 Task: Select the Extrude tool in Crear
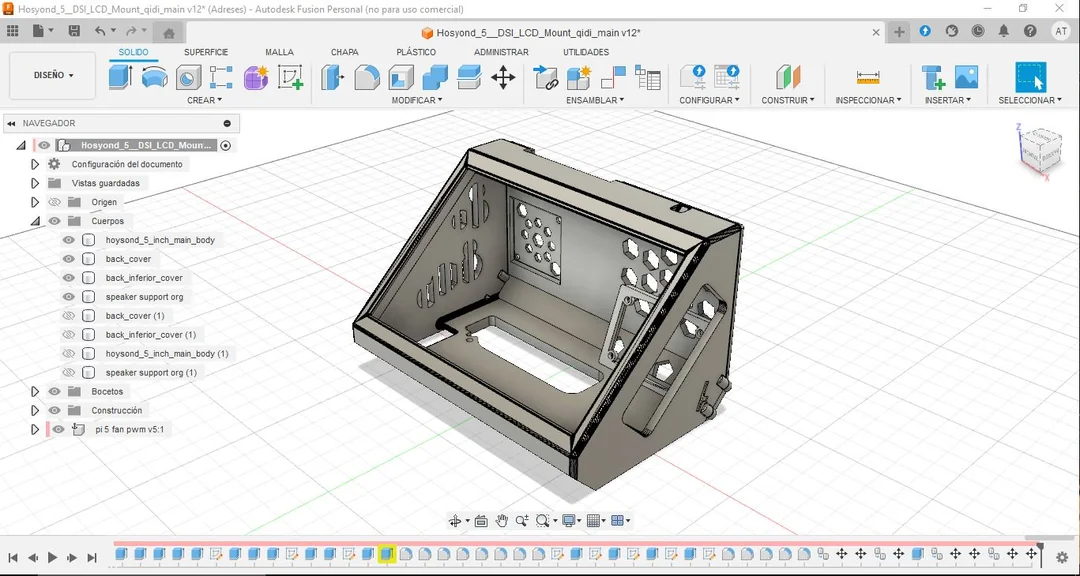(x=121, y=77)
